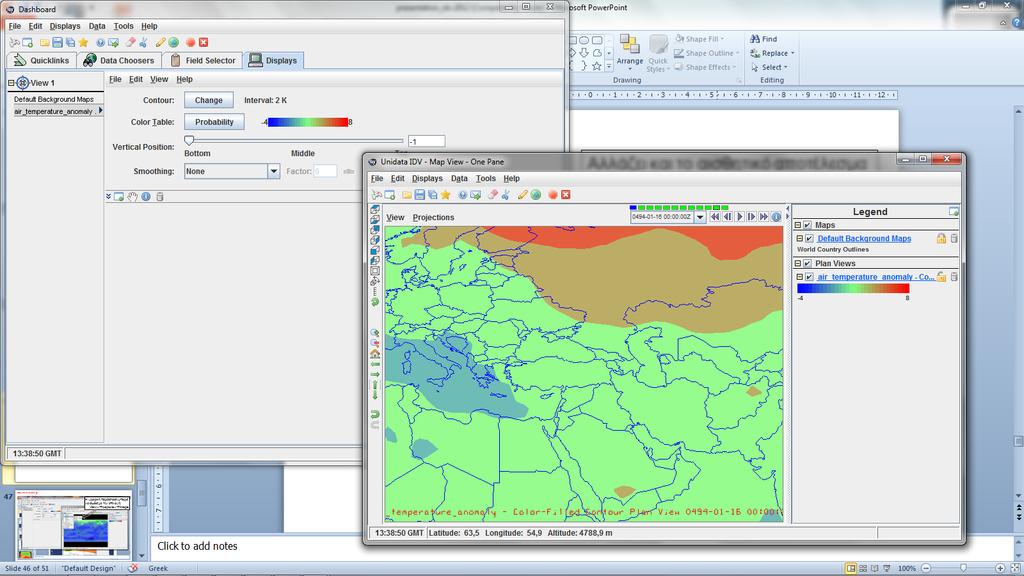Switch to the Data Choosers tab
This screenshot has height=576, width=1024.
(120, 60)
